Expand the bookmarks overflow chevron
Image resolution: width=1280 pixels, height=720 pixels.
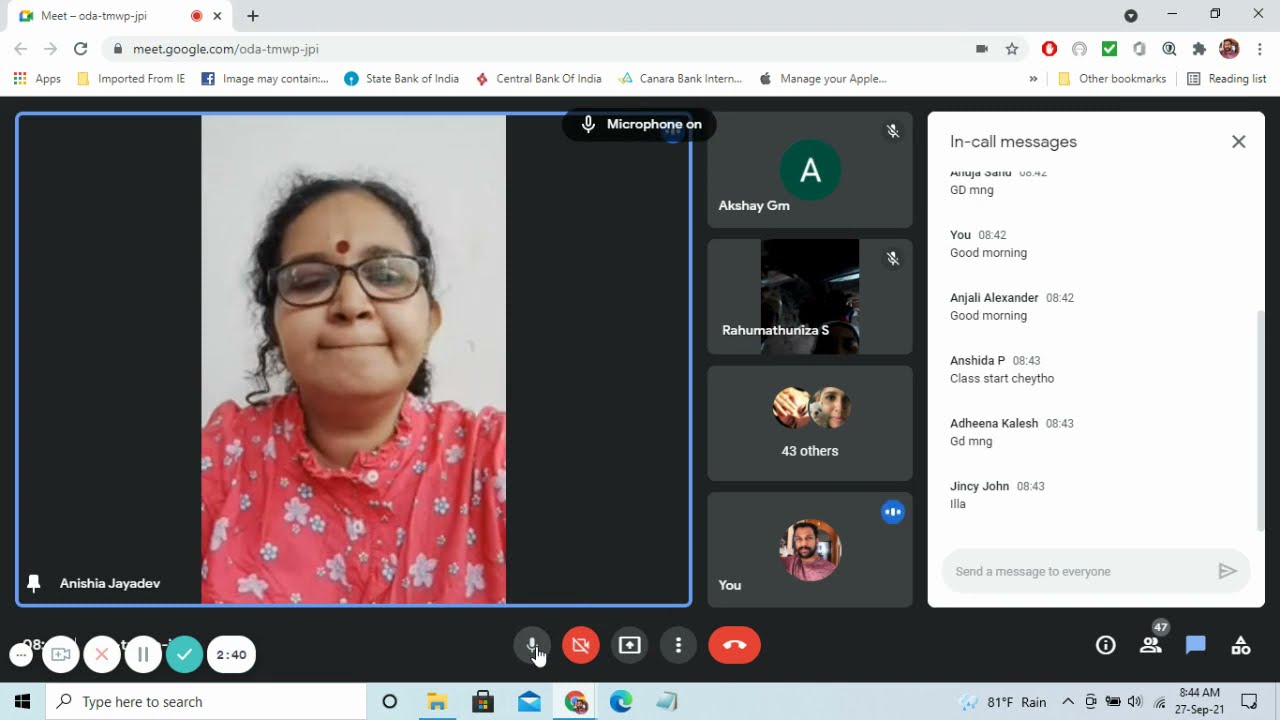[1033, 78]
